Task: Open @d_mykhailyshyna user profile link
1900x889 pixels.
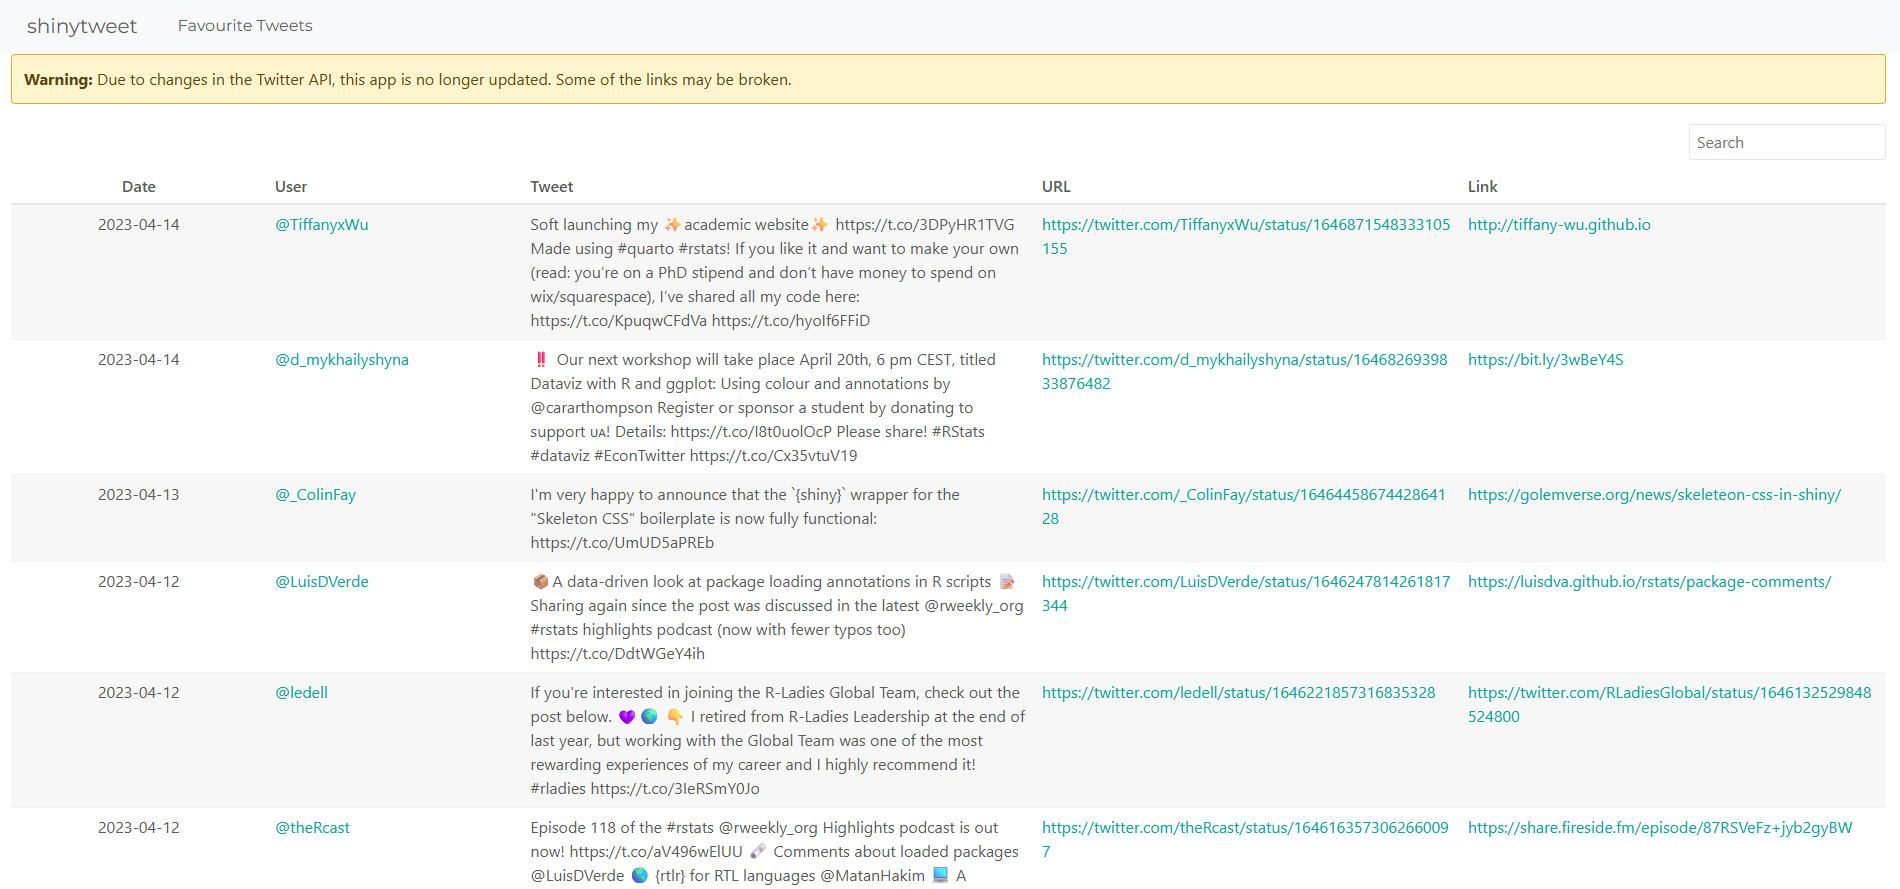Action: [x=342, y=360]
